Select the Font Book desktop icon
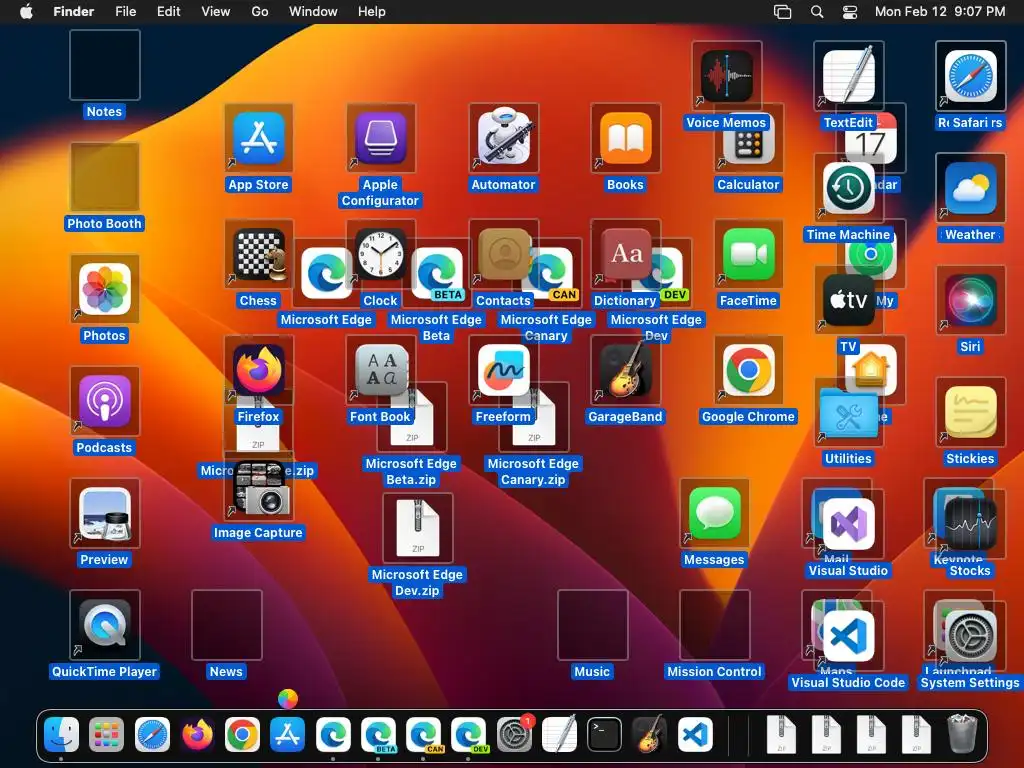The width and height of the screenshot is (1024, 768). 381,371
